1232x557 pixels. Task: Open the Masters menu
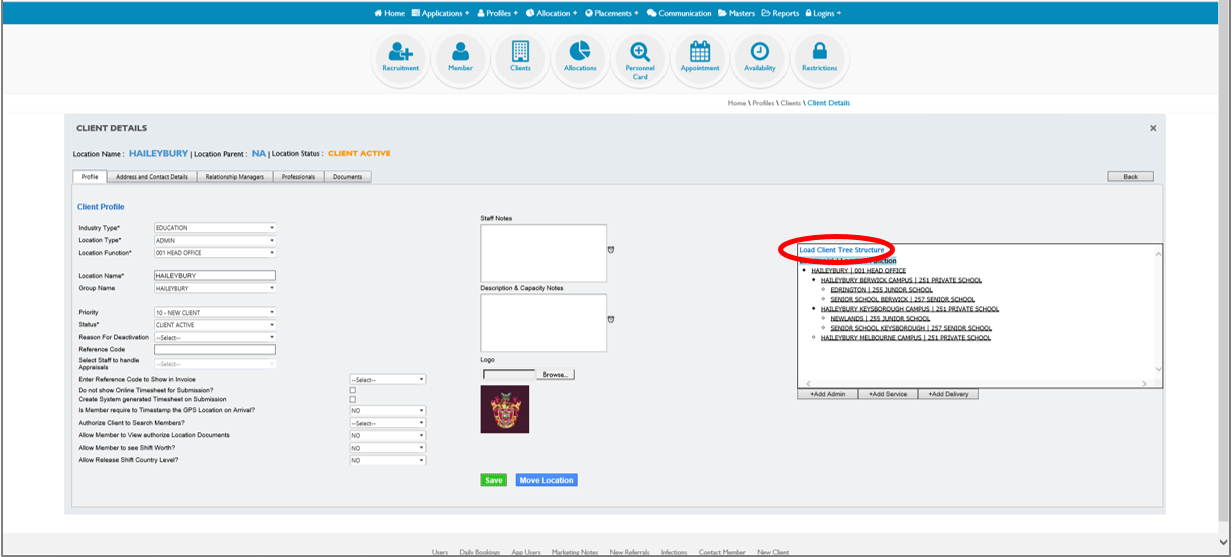pyautogui.click(x=737, y=13)
